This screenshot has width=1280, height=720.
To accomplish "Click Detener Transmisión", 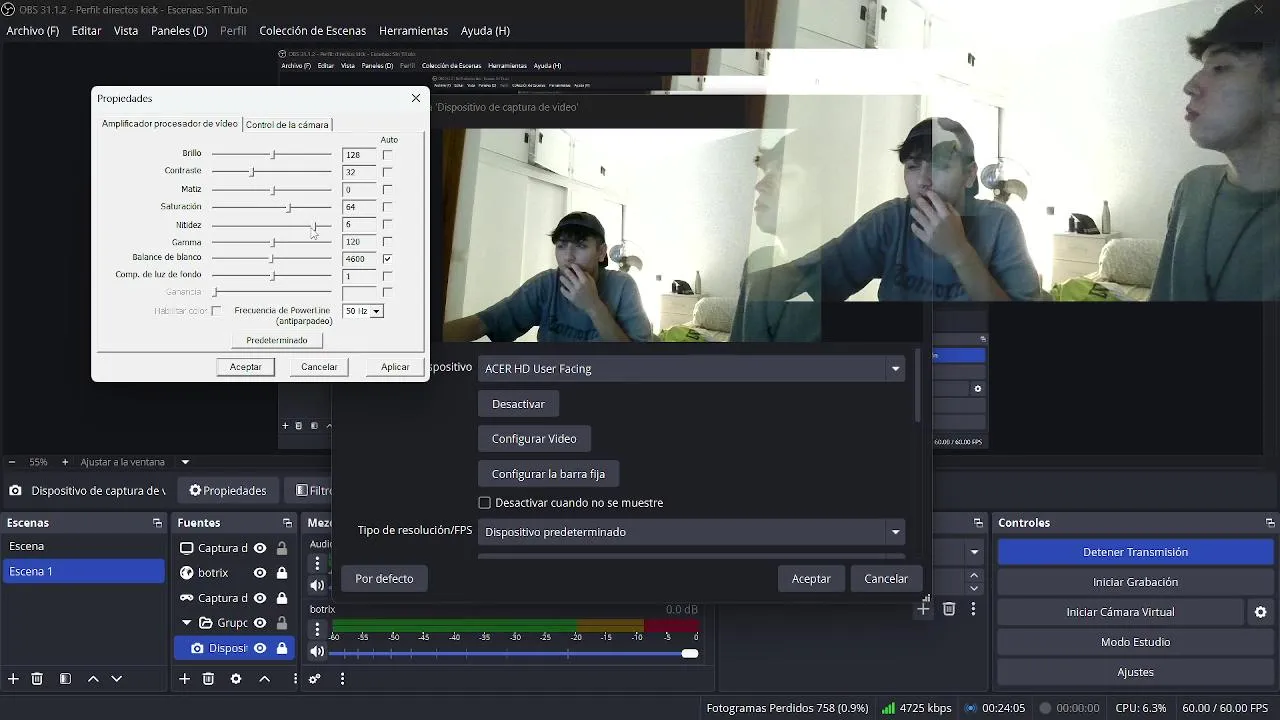I will pos(1135,552).
